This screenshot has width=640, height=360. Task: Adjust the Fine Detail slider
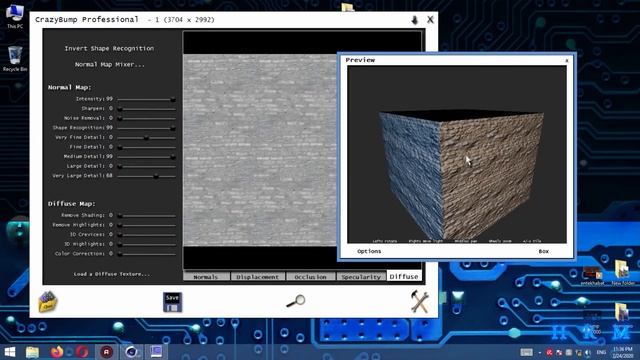click(146, 147)
